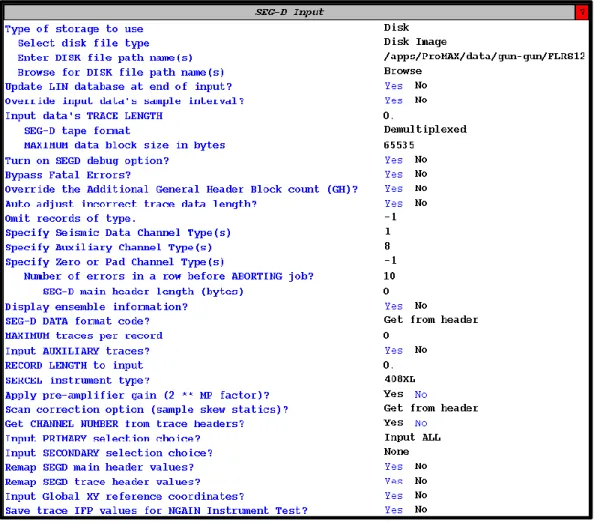Edit the DISK file path name field

coord(484,57)
